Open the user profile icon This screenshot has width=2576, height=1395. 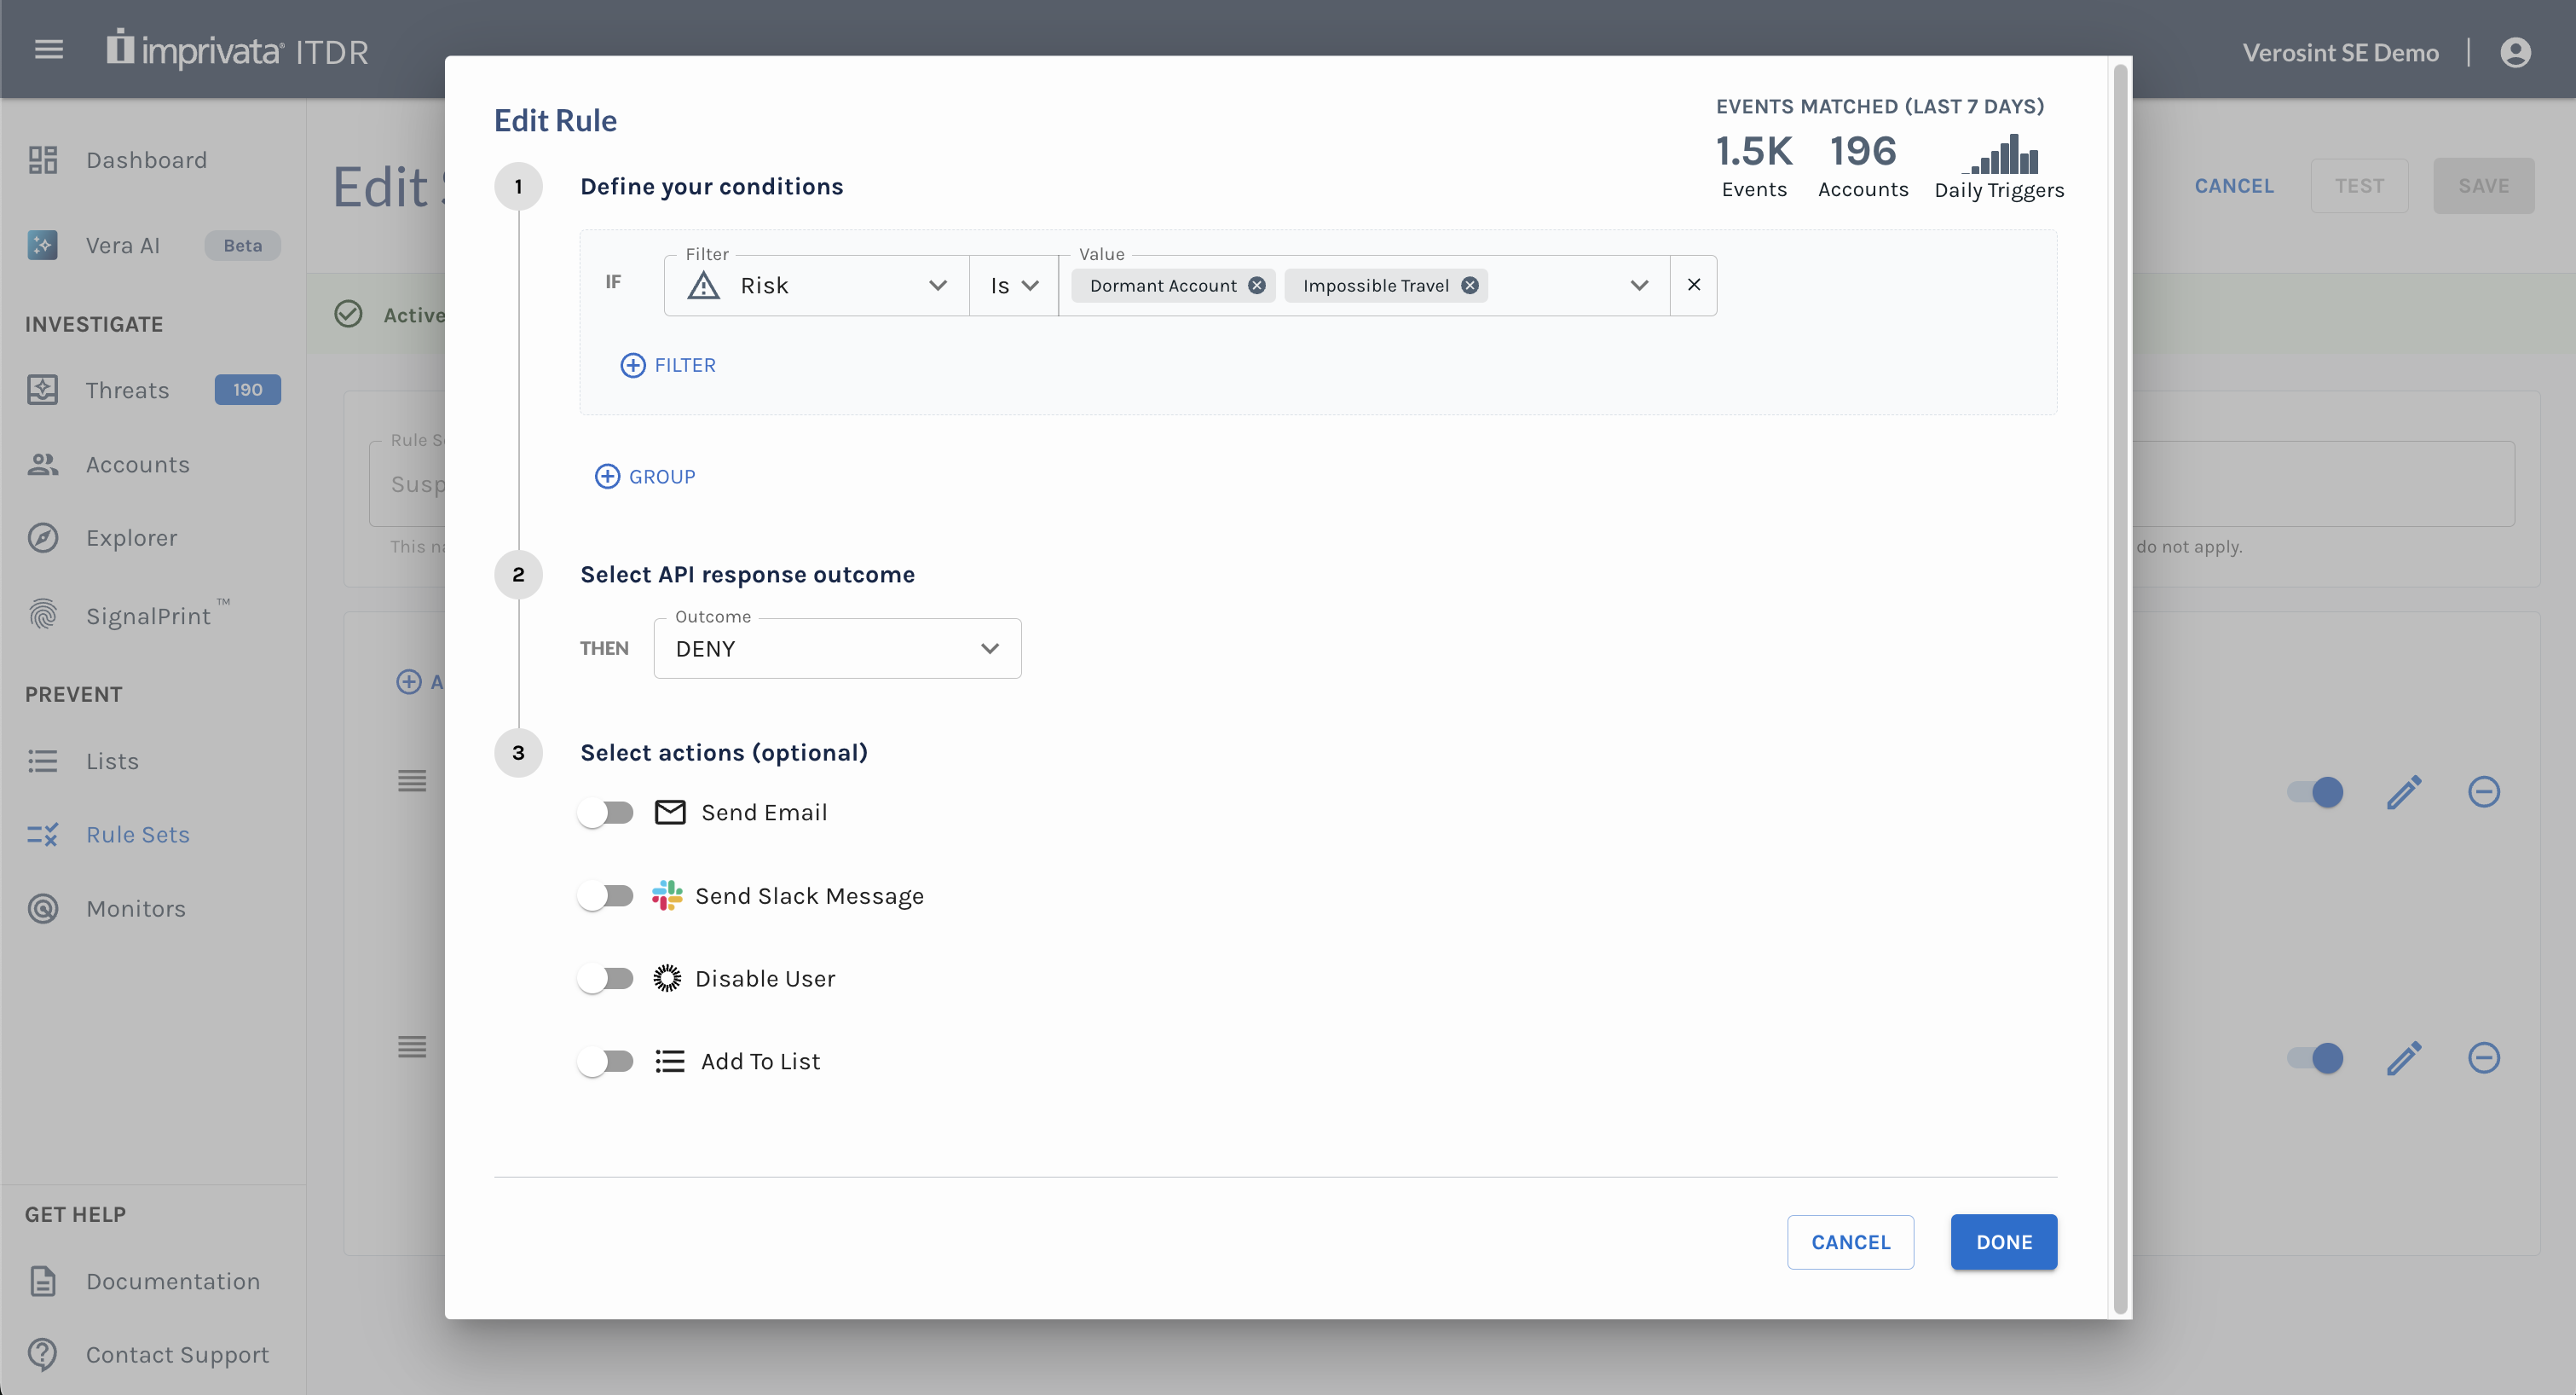pyautogui.click(x=2515, y=52)
